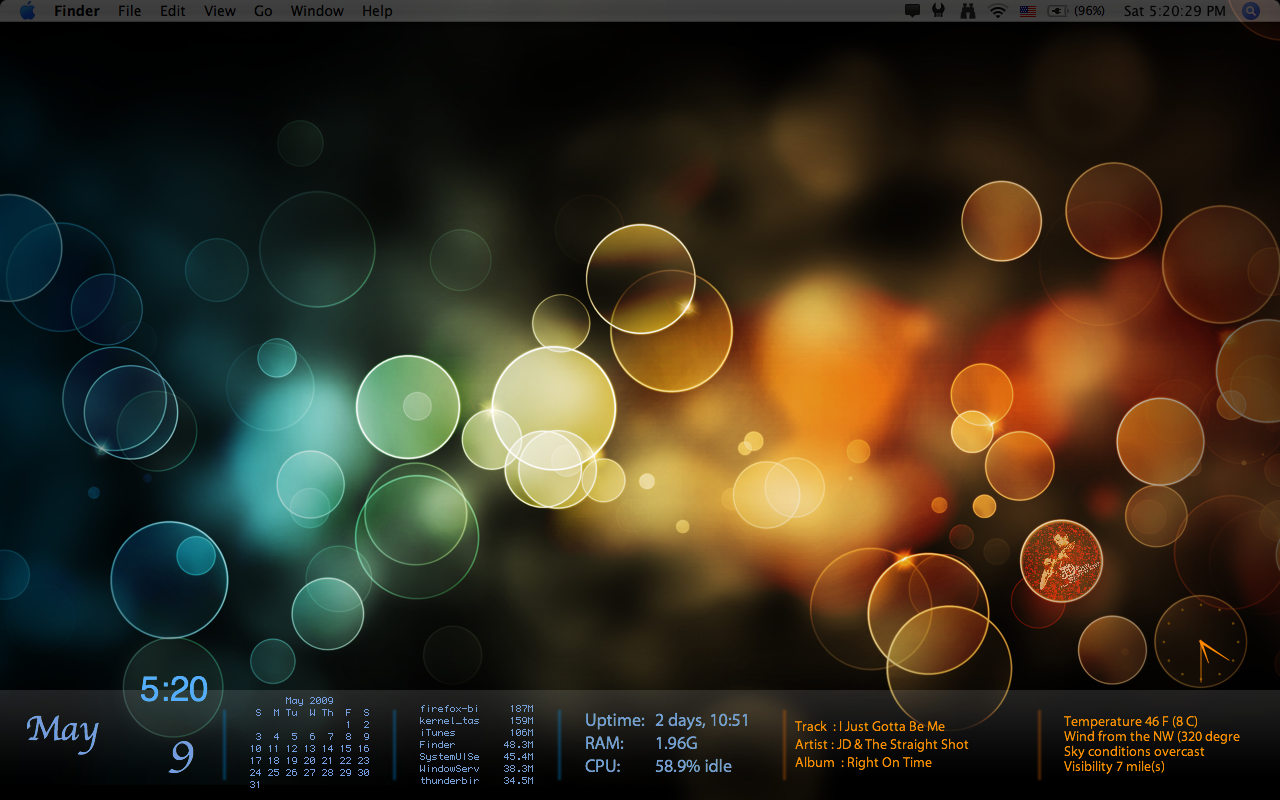The height and width of the screenshot is (800, 1280).
Task: Click the RAM 1.96G value
Action: click(x=676, y=743)
